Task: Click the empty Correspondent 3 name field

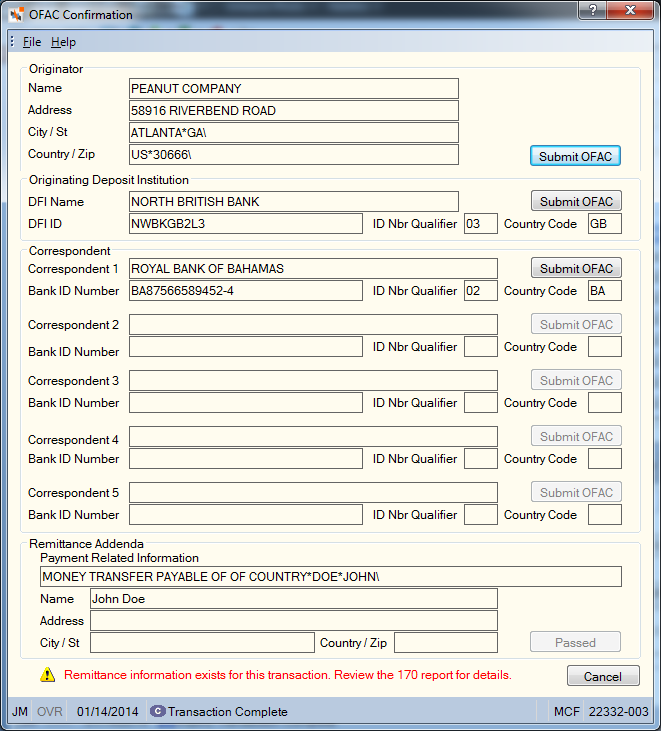Action: click(x=313, y=380)
